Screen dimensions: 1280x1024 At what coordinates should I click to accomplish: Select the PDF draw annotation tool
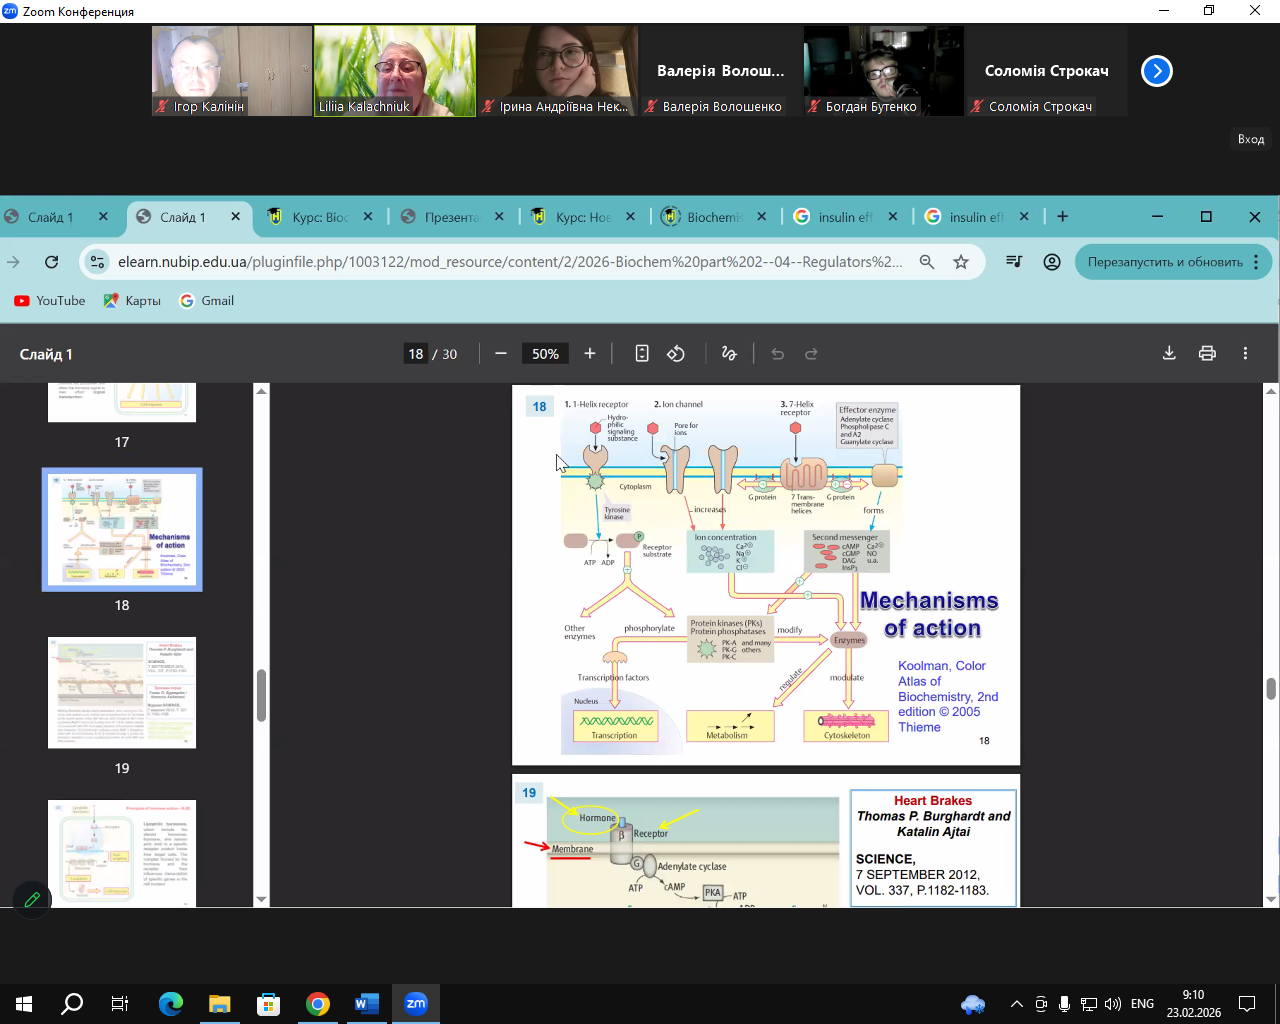point(729,353)
